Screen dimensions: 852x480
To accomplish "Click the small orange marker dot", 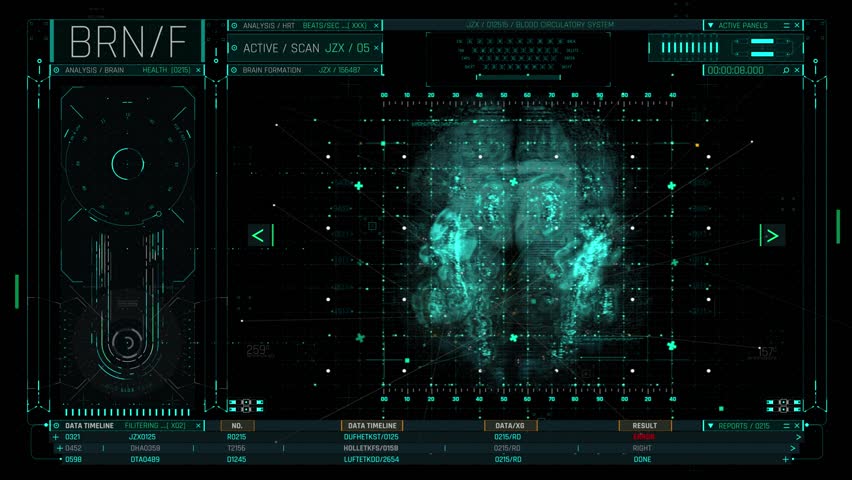I will point(697,146).
